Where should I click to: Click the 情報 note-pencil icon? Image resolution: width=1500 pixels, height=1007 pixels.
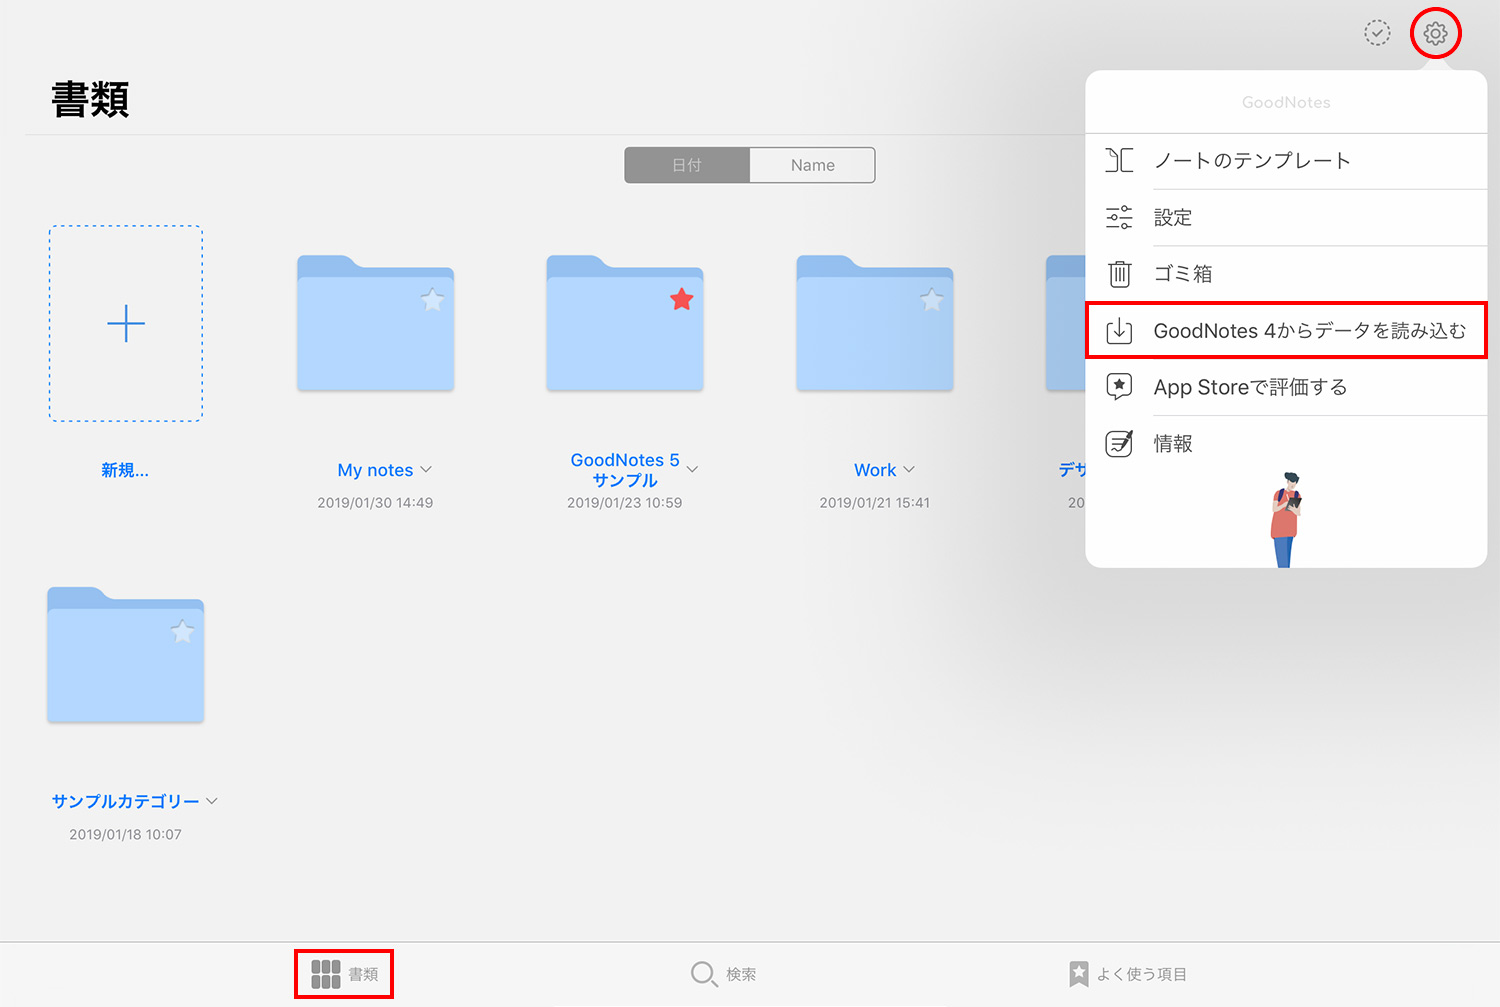point(1119,443)
